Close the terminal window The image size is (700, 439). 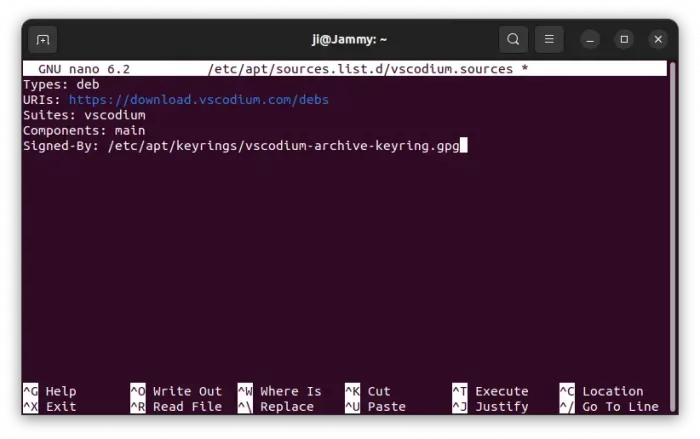point(657,40)
